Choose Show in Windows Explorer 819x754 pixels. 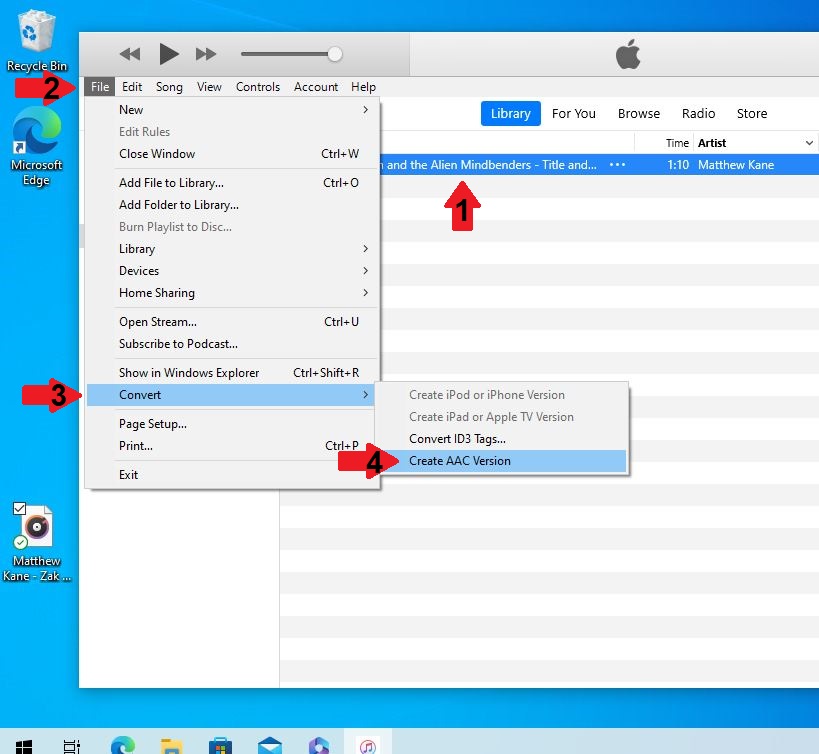(232, 373)
